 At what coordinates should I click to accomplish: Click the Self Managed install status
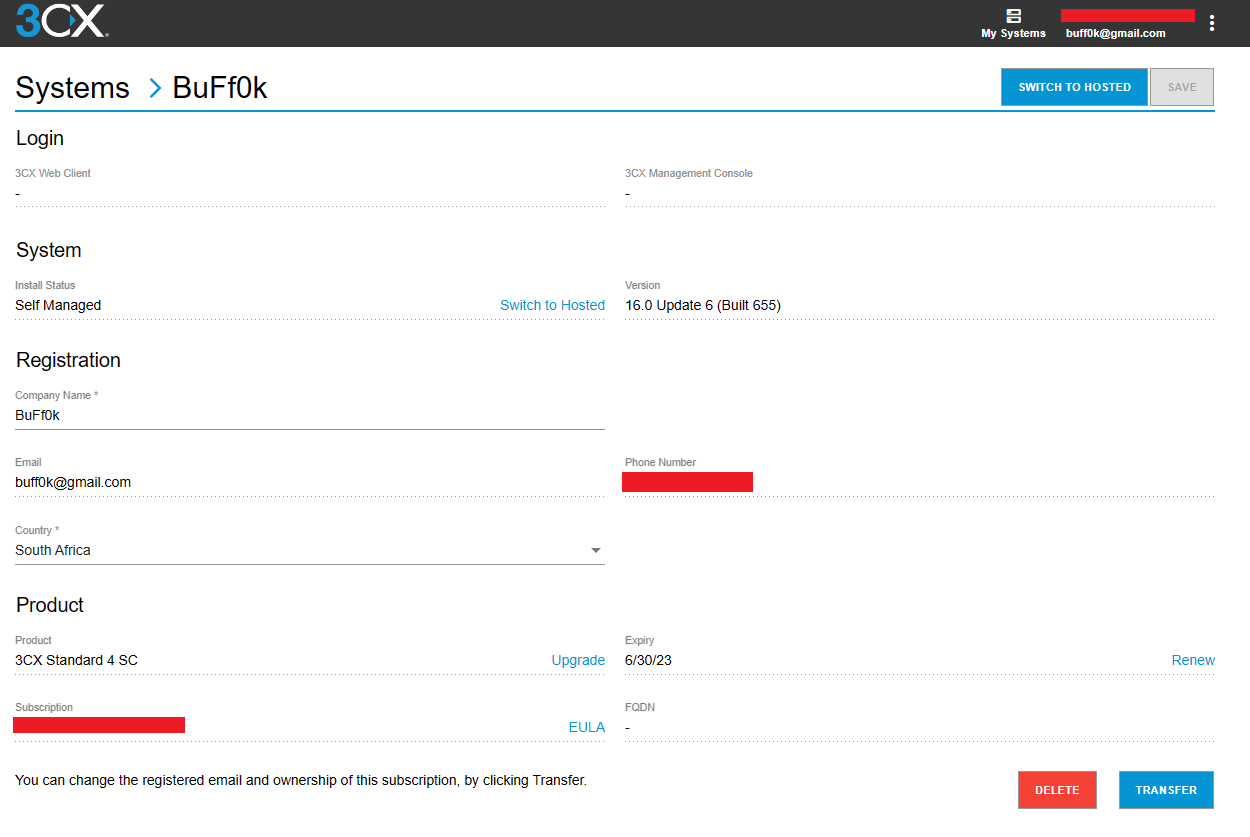pos(58,305)
